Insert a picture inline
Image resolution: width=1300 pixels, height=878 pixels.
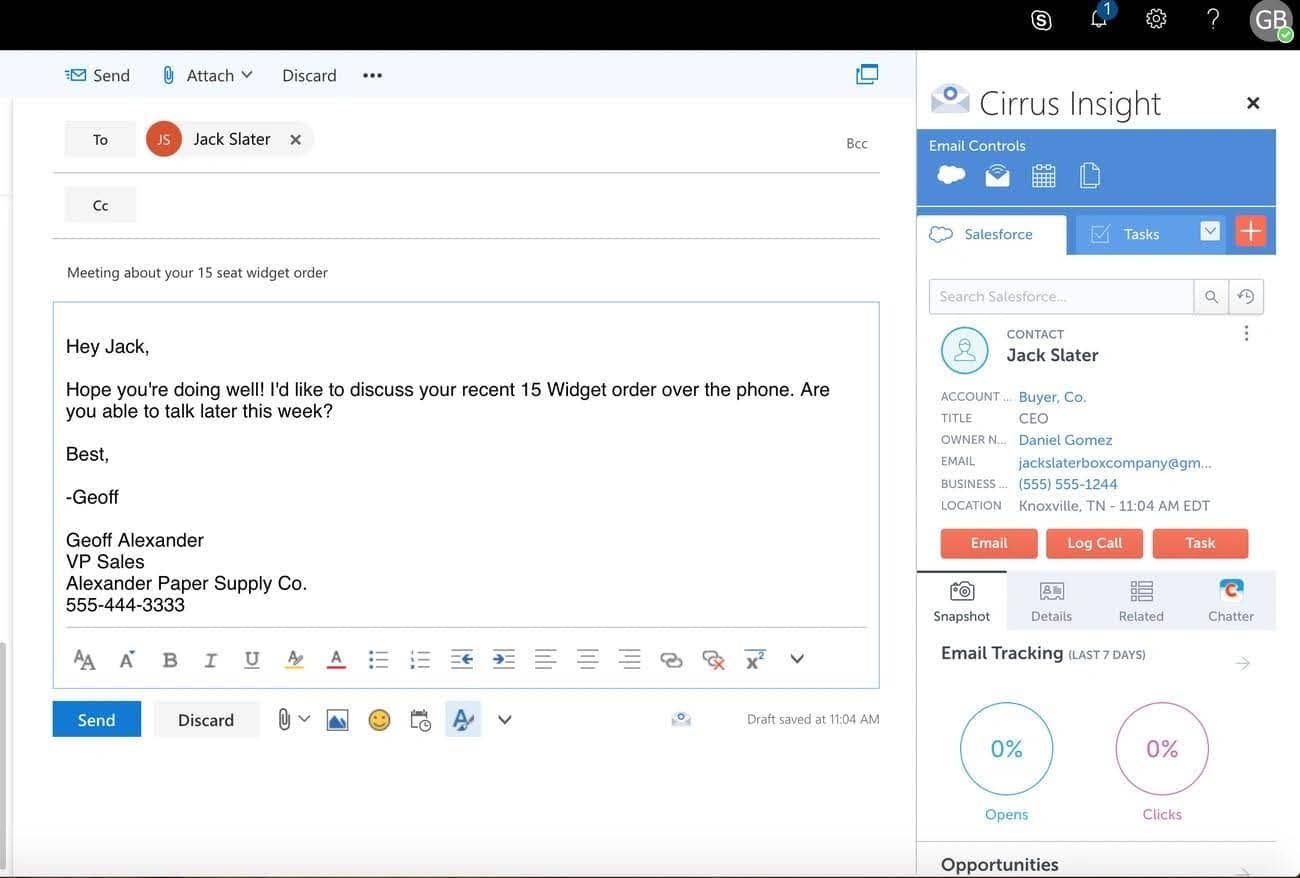click(338, 717)
